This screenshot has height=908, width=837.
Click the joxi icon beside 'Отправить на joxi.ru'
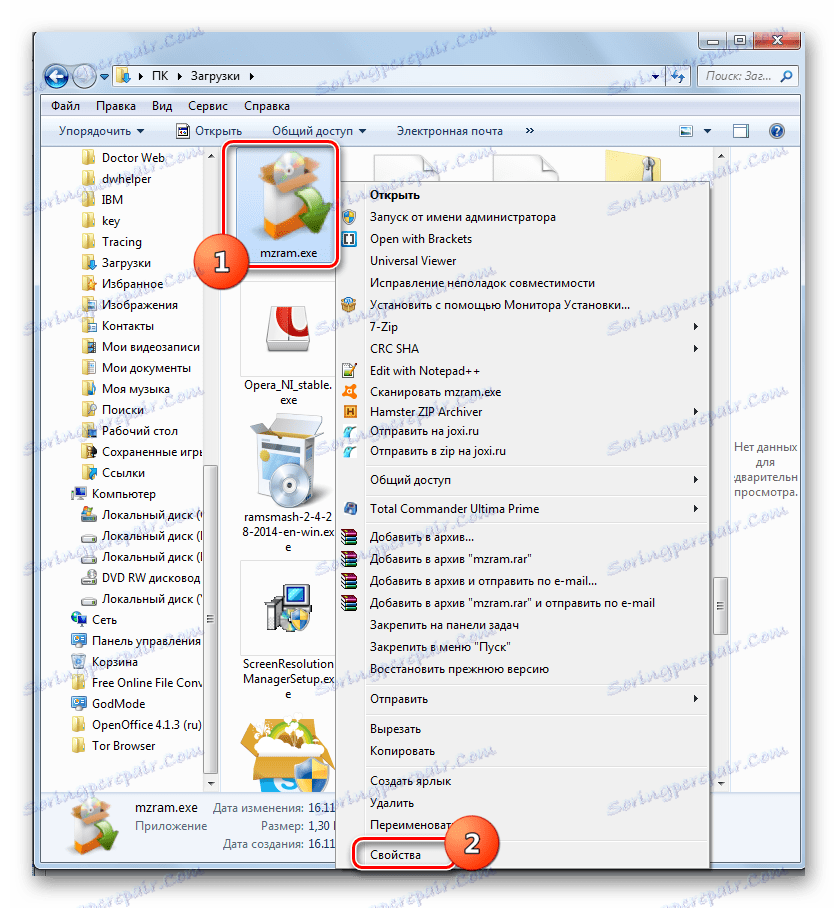[x=349, y=431]
